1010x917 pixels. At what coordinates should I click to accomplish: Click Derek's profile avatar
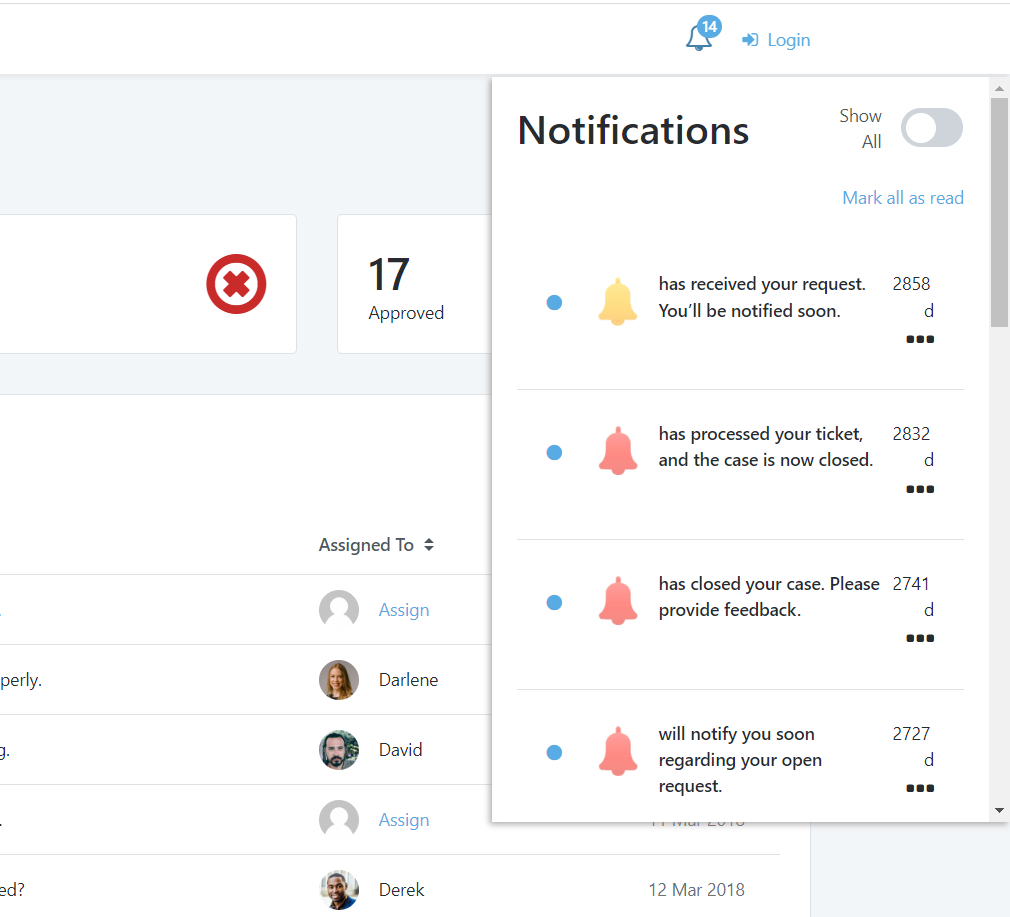pos(339,889)
